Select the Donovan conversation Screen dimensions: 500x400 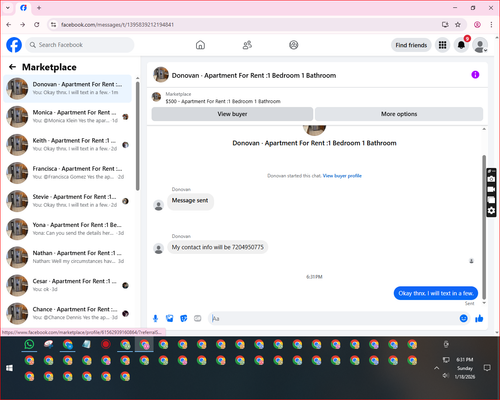tap(67, 88)
